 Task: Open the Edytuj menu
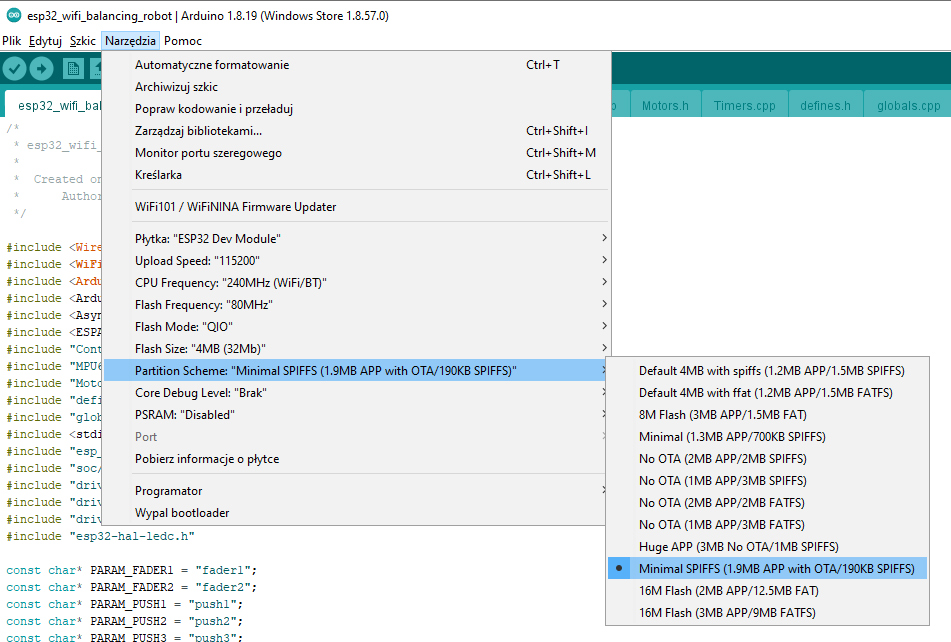click(x=45, y=41)
